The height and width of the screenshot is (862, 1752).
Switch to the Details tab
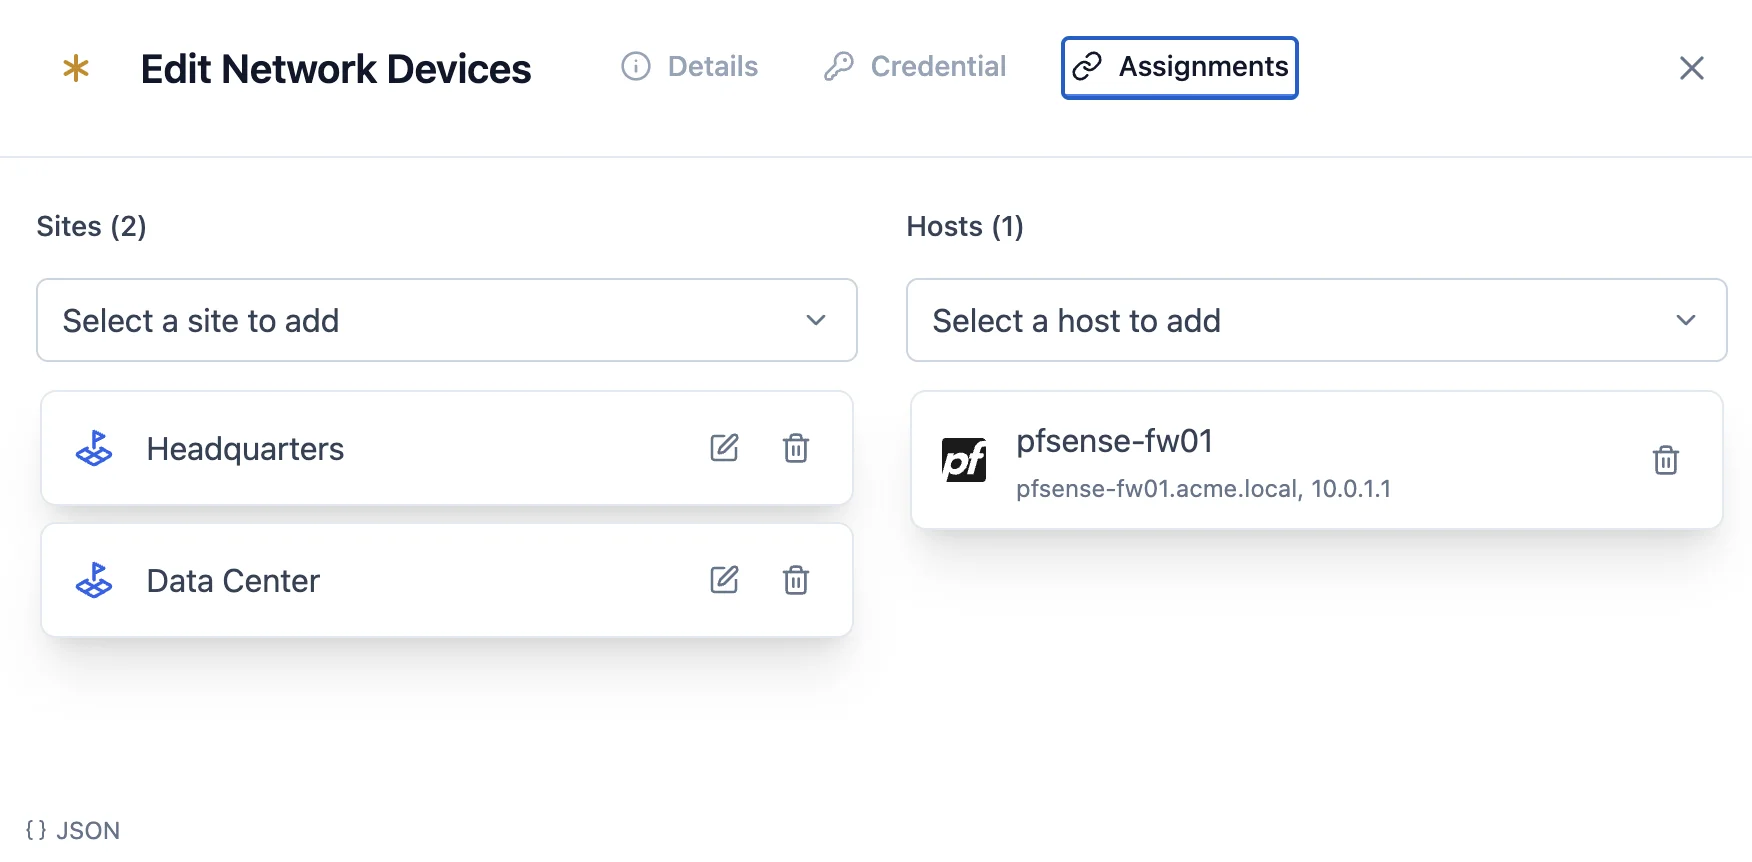coord(690,67)
